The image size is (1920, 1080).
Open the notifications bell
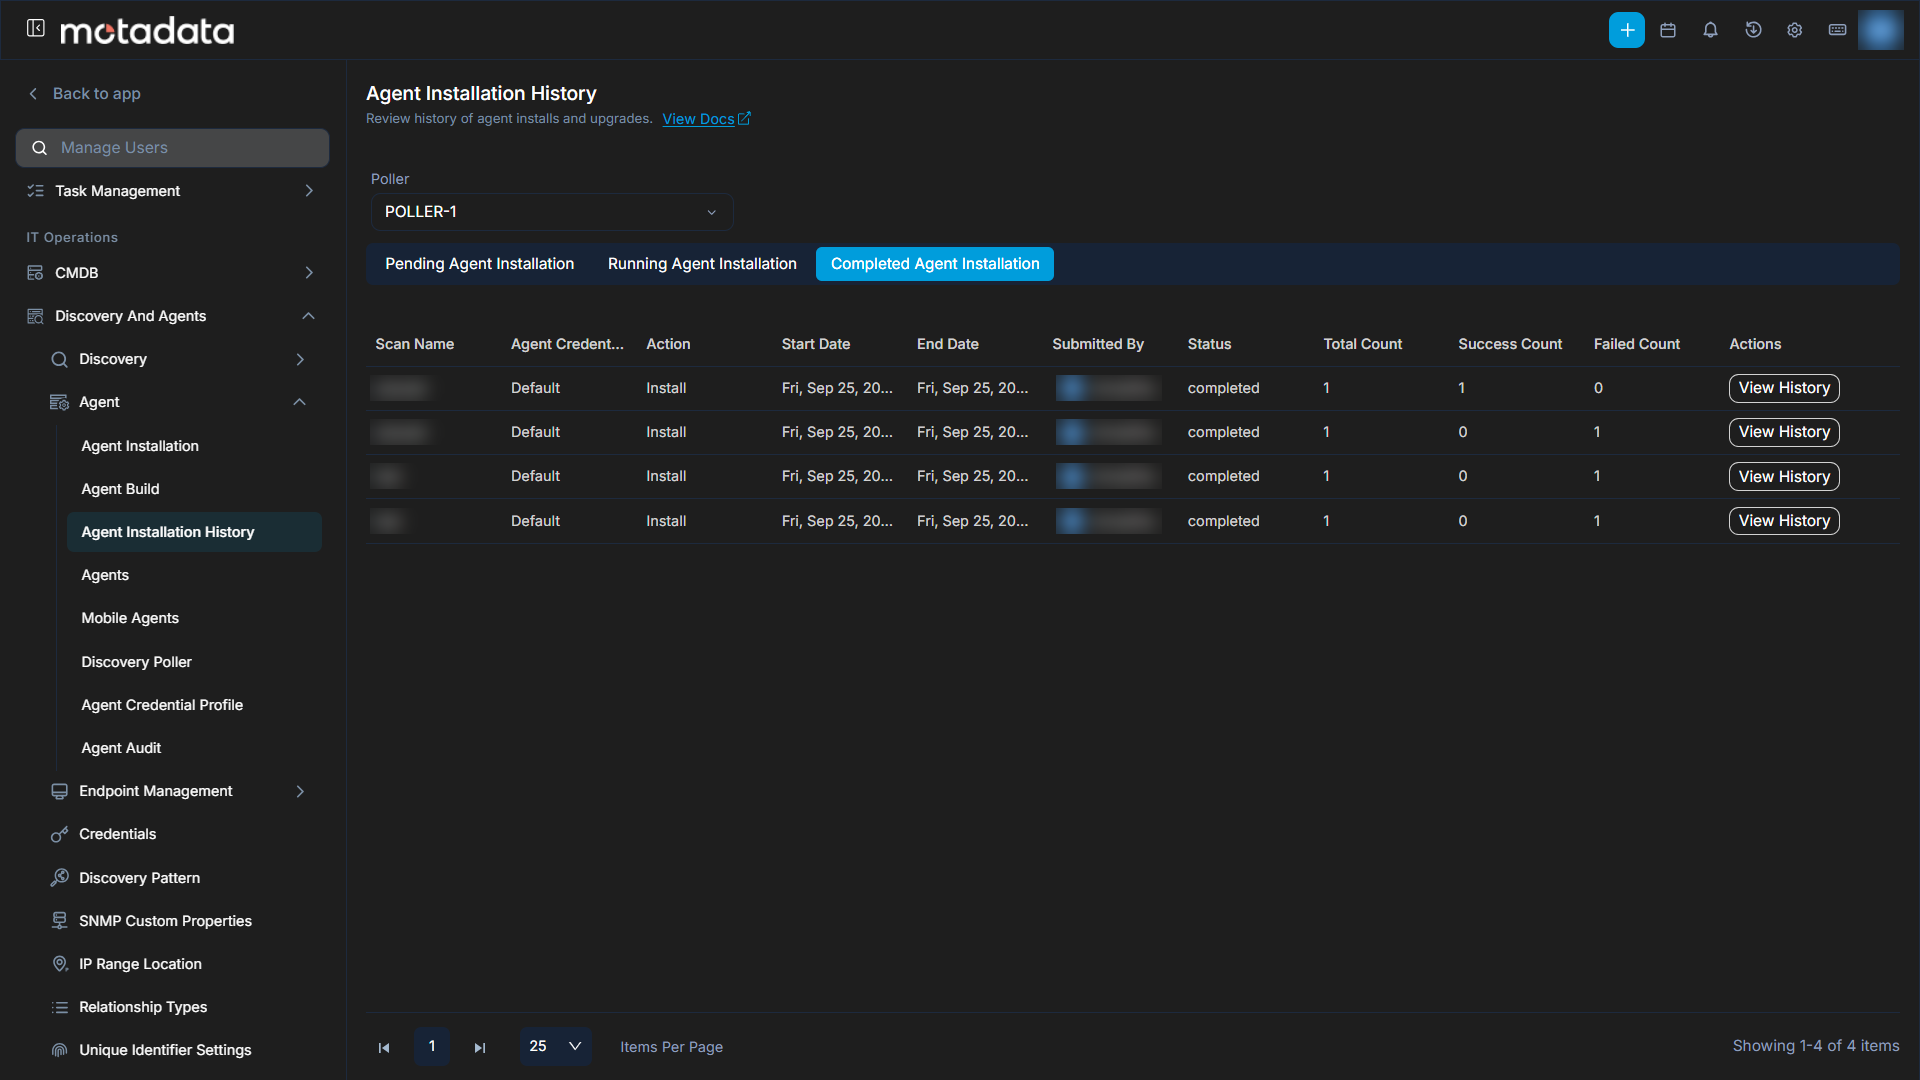tap(1711, 30)
